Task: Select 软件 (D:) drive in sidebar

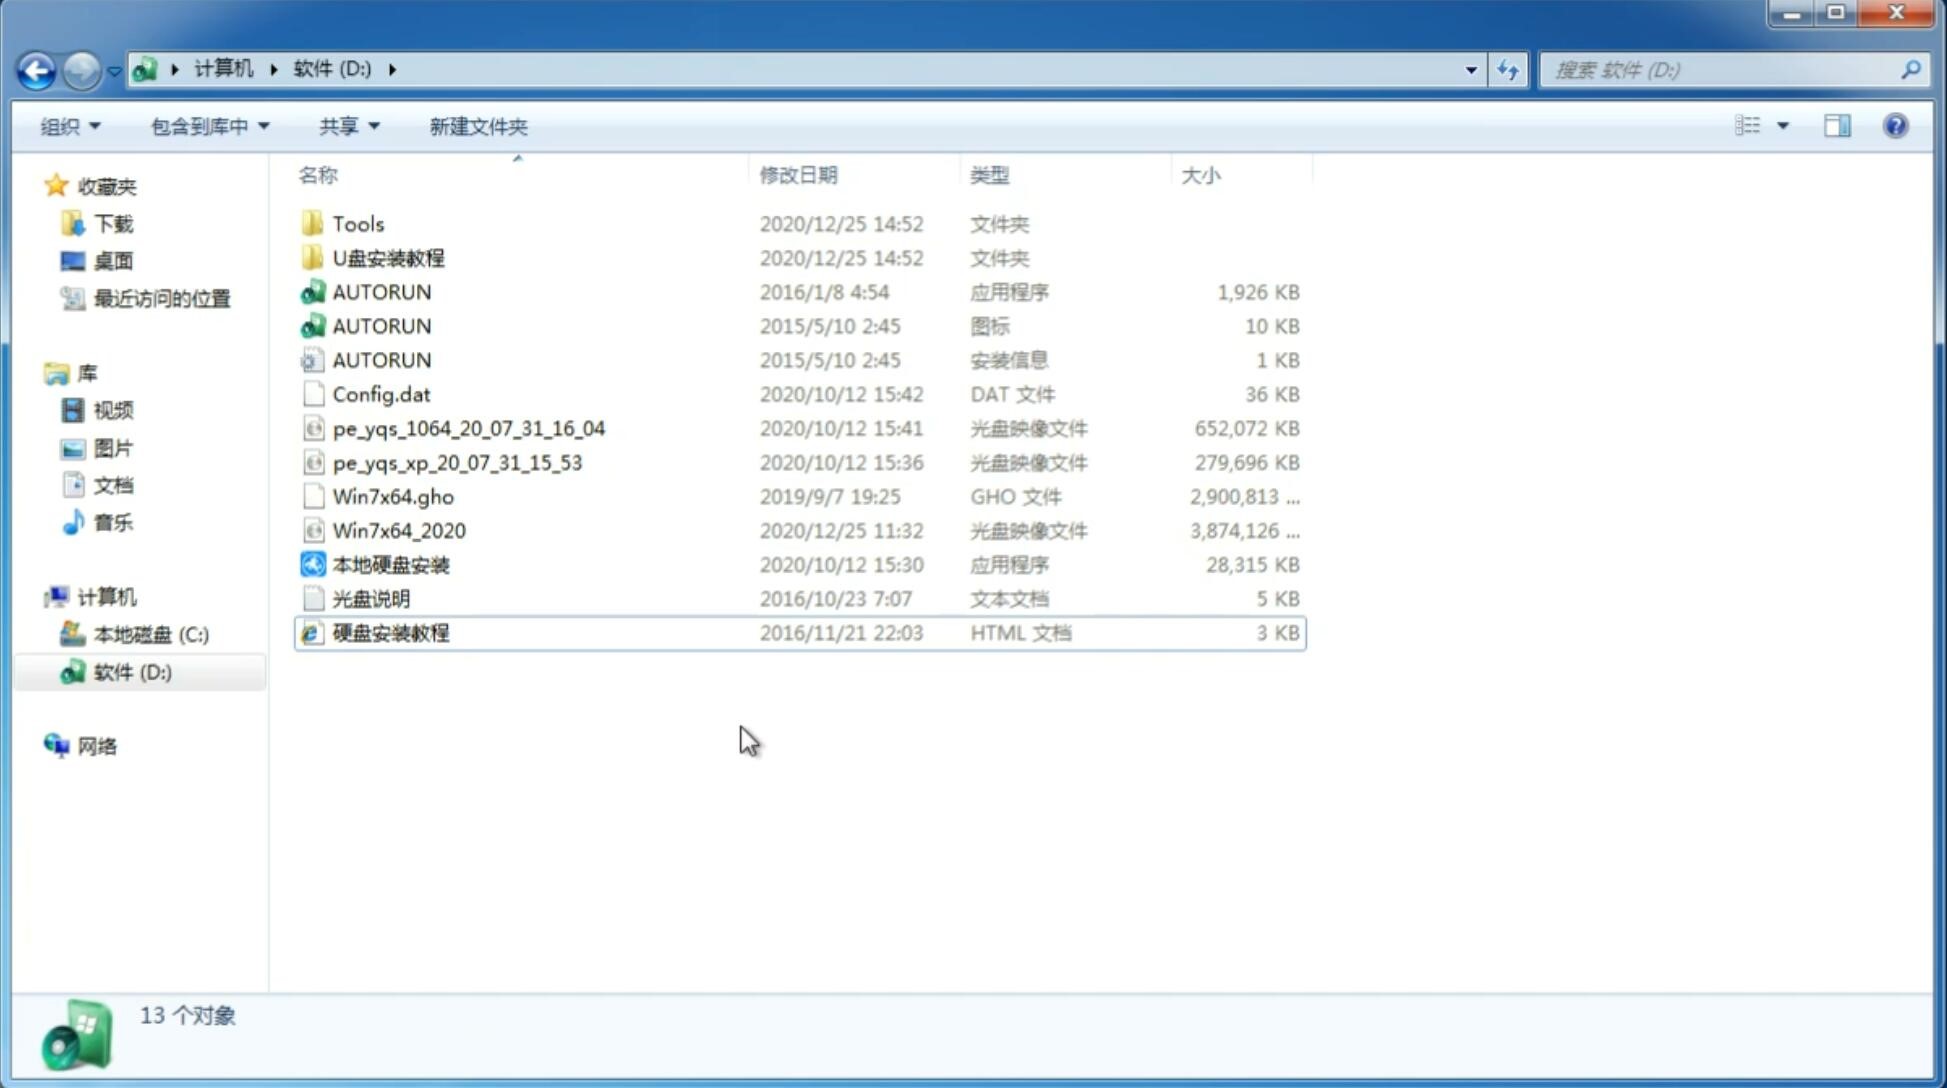Action: tap(132, 672)
